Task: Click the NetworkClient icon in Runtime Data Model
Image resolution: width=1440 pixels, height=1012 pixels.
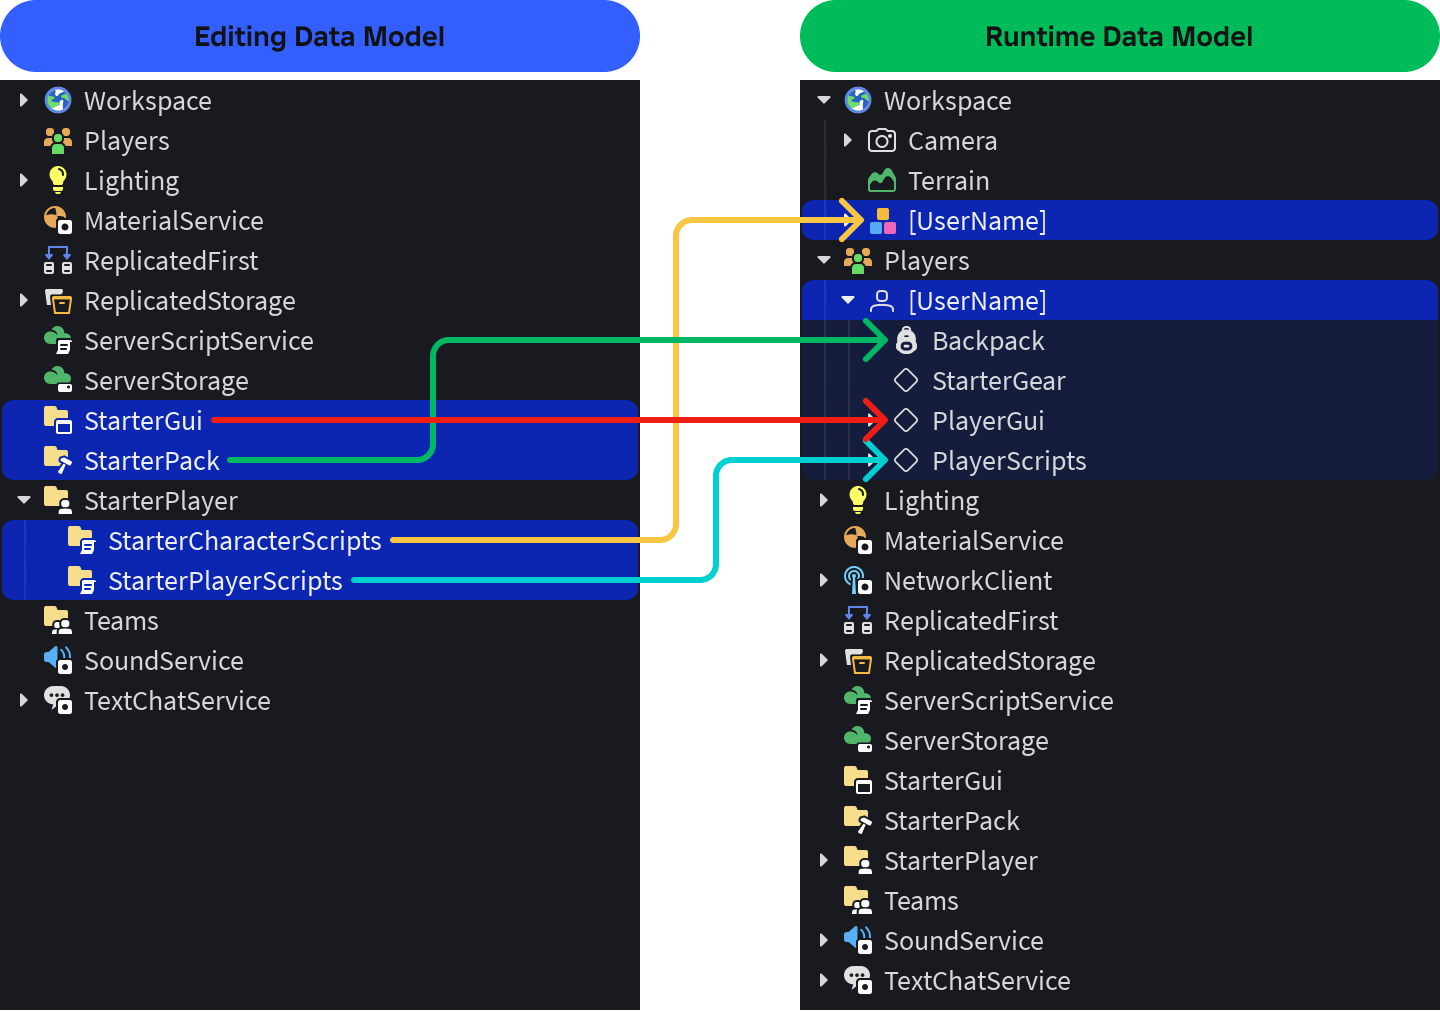Action: 858,580
